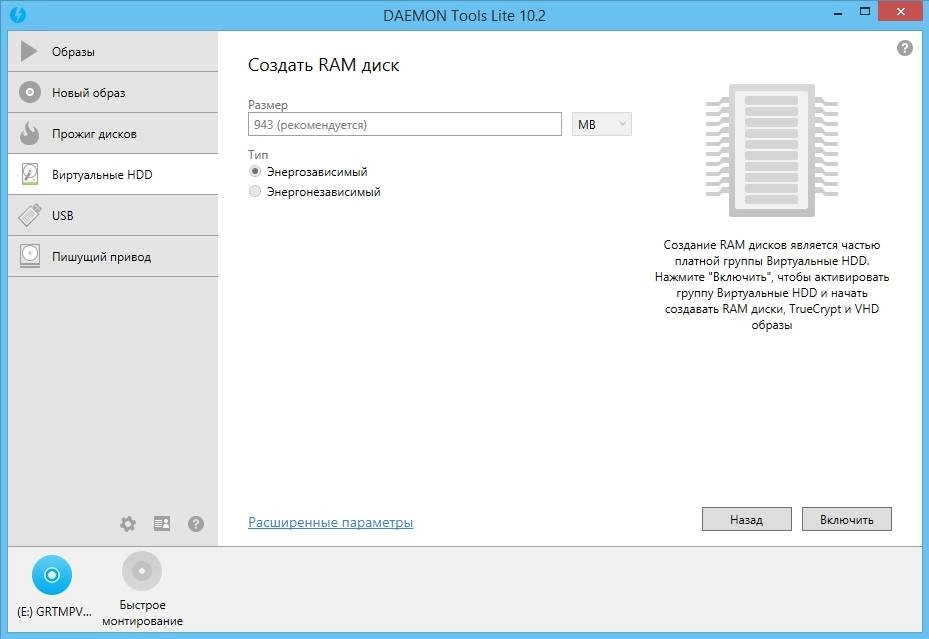Open Расширенные параметры link
Screen dimensions: 929x639
[x=331, y=522]
